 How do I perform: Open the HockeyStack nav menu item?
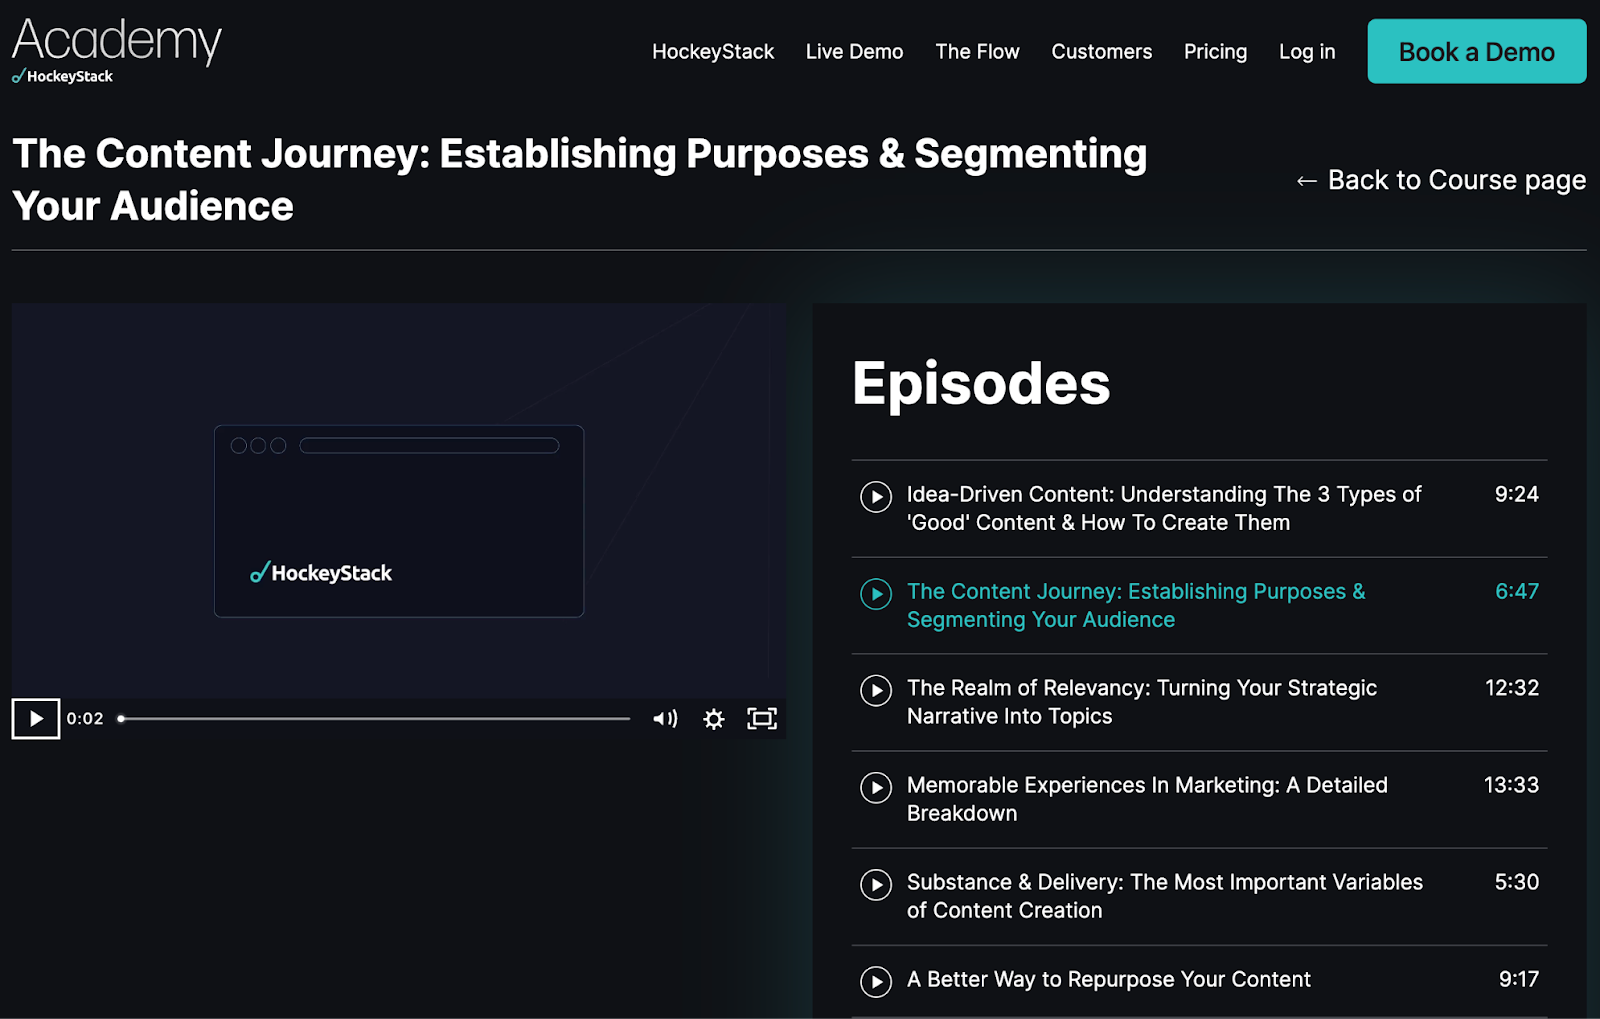(x=713, y=51)
